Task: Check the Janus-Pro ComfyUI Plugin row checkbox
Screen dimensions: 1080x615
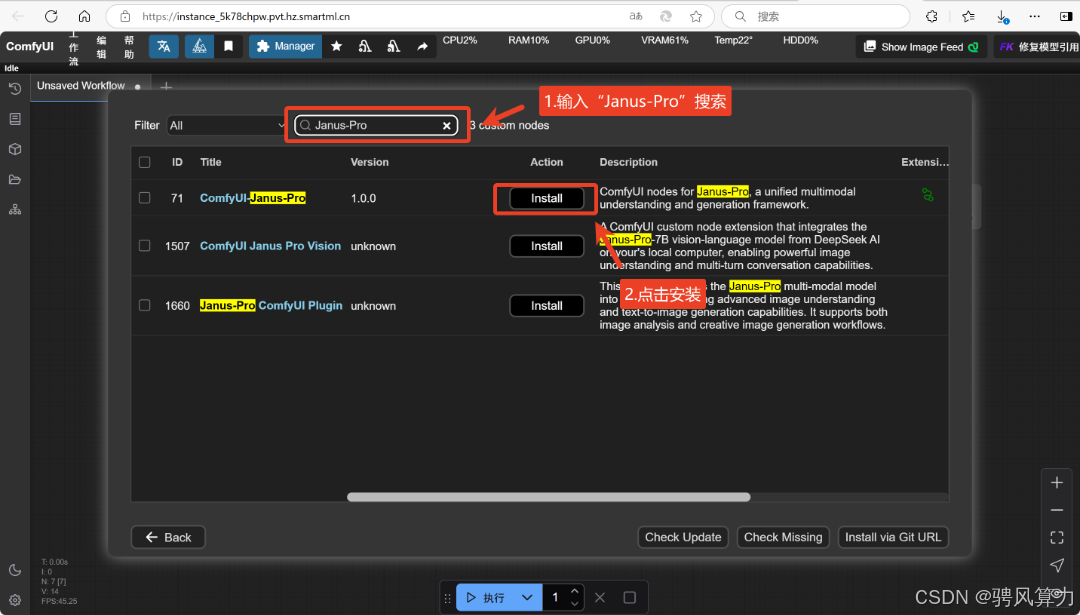Action: pos(144,305)
